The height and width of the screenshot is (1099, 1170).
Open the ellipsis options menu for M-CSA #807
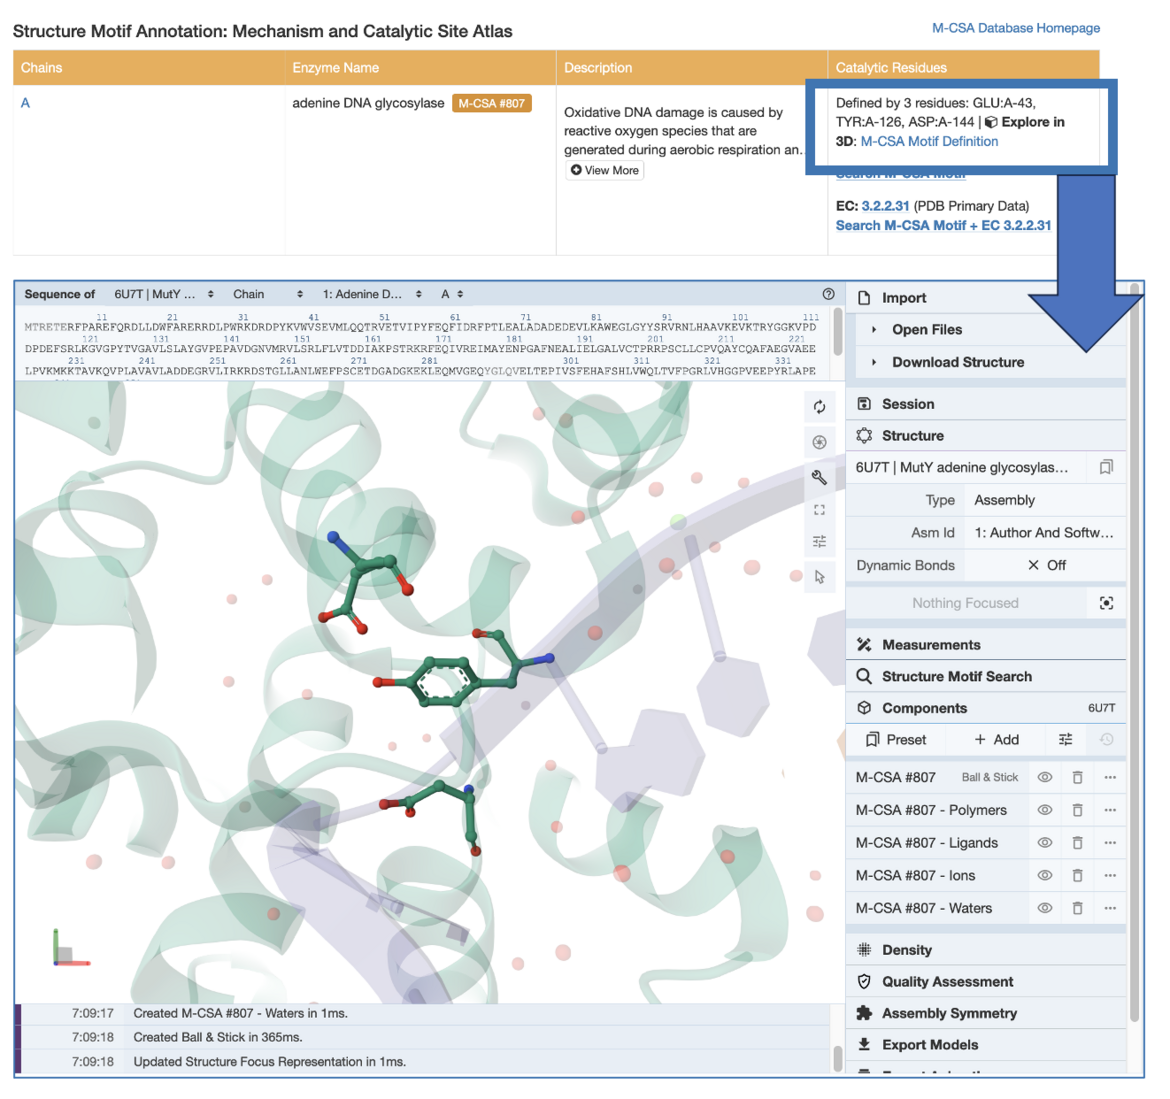1109,777
